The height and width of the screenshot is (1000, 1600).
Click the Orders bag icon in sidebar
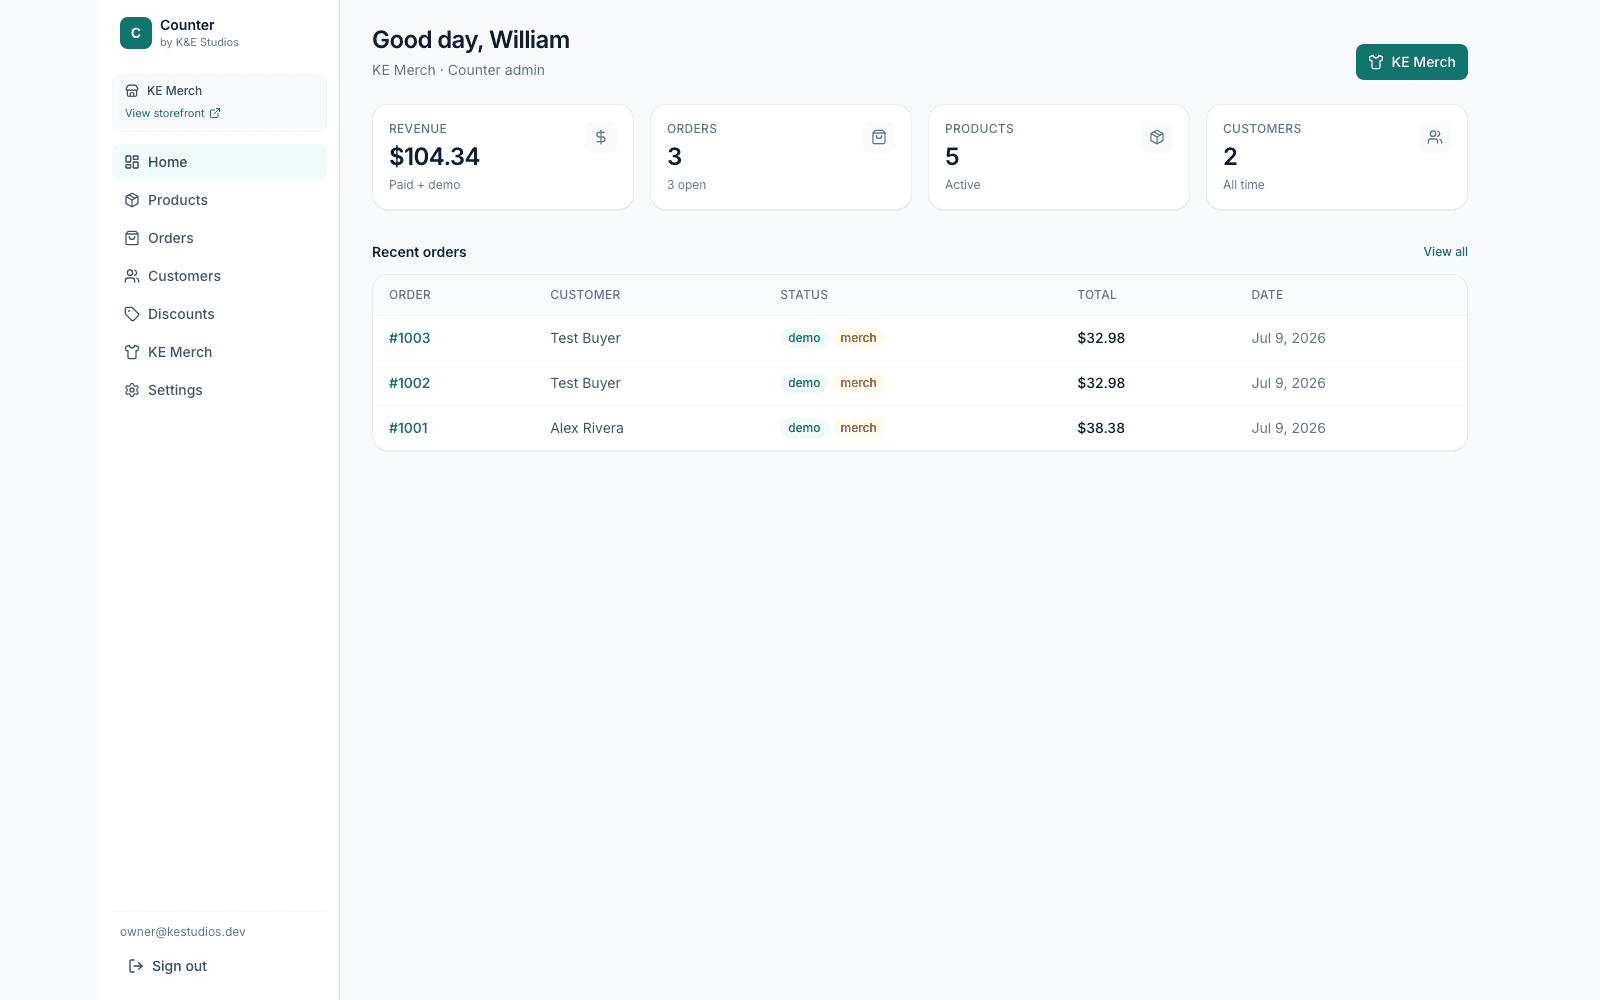(132, 238)
